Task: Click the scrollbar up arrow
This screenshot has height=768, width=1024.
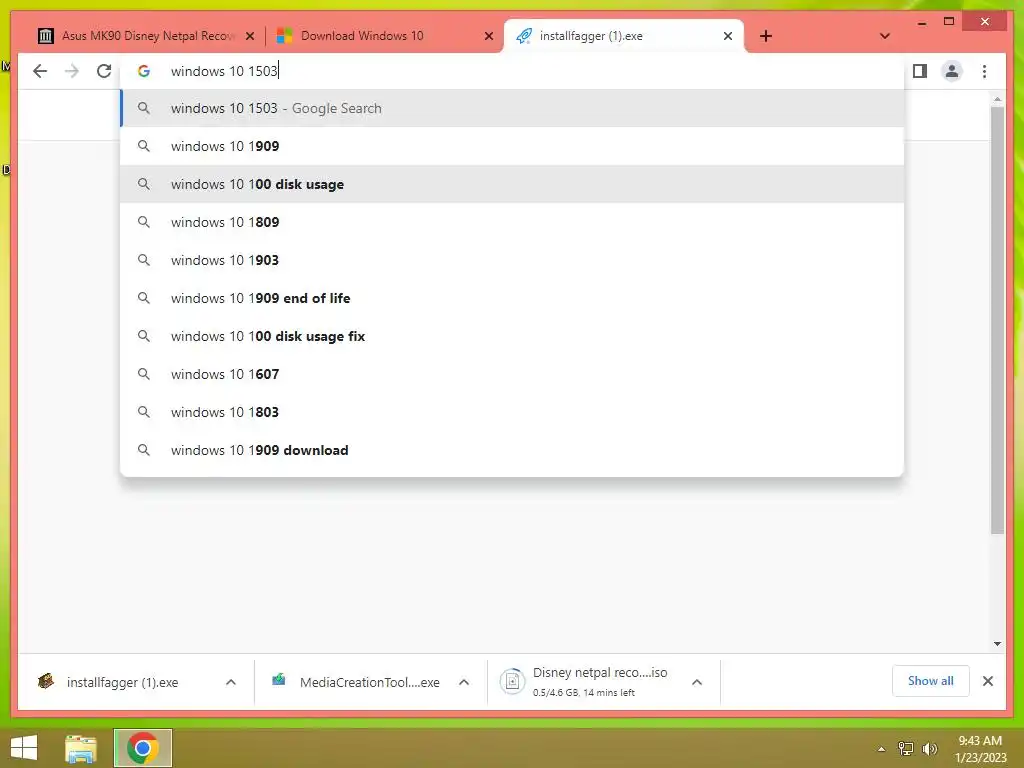Action: 997,99
